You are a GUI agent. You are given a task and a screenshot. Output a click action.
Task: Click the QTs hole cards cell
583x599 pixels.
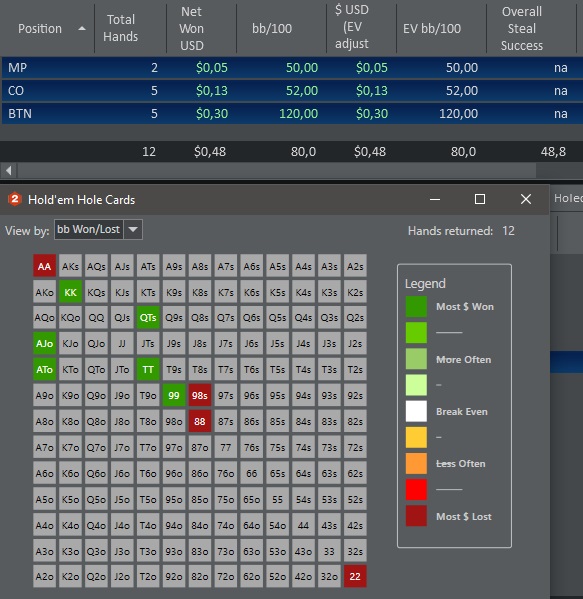click(x=148, y=317)
